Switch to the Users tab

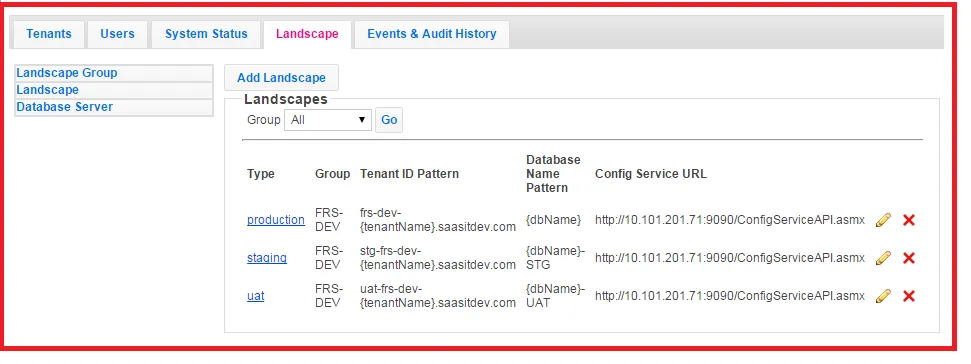pyautogui.click(x=117, y=34)
